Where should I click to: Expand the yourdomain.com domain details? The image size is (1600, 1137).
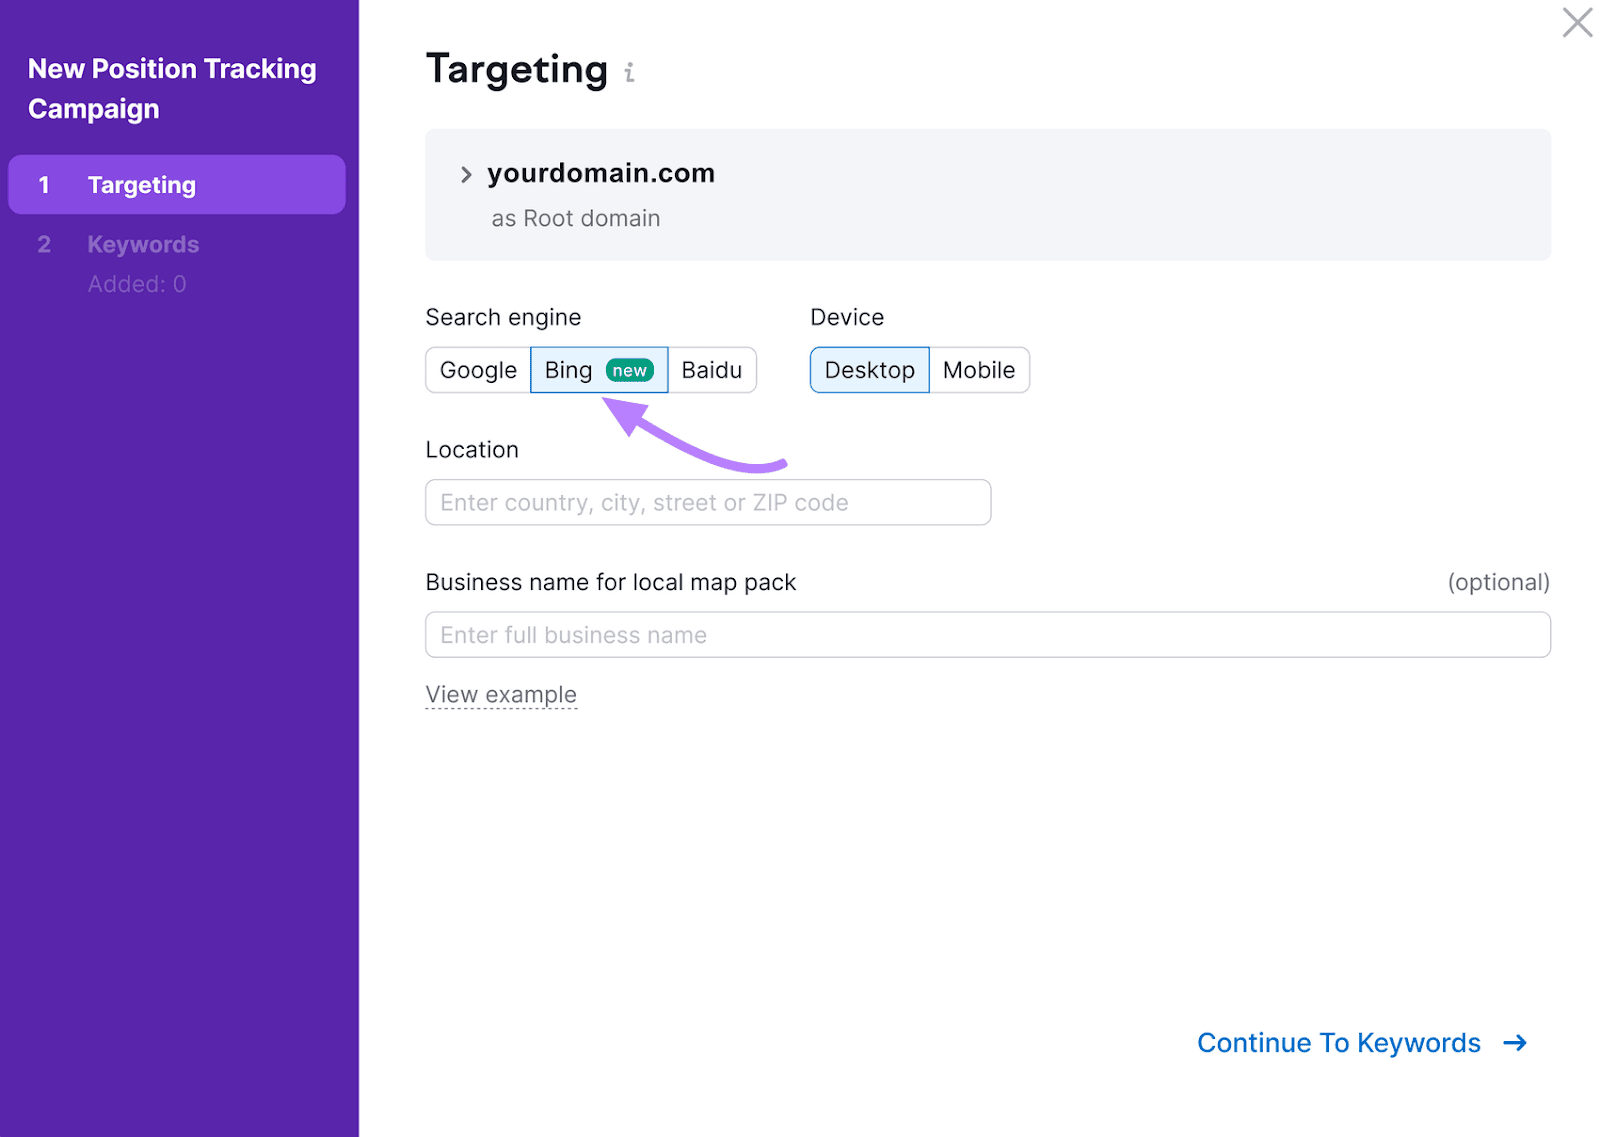pos(466,173)
